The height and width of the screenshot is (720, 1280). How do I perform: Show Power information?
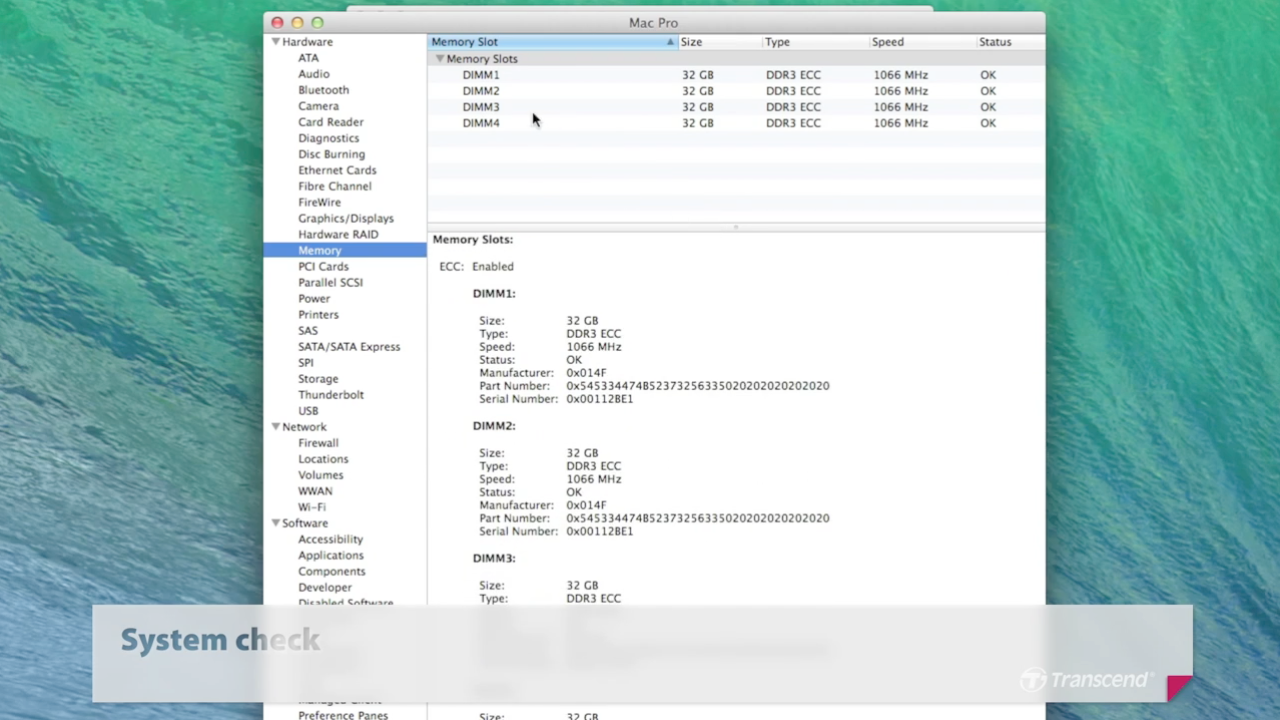pyautogui.click(x=313, y=298)
